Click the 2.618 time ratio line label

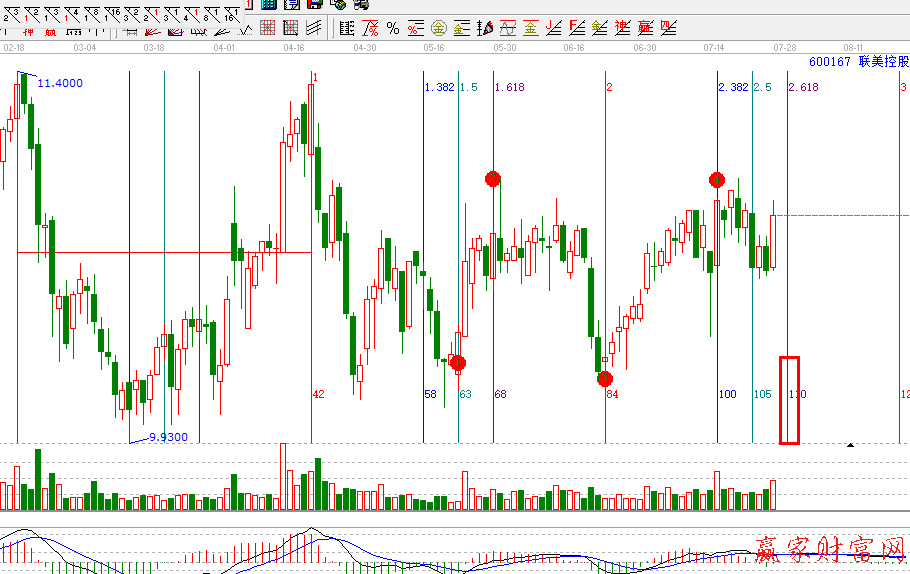tap(804, 88)
